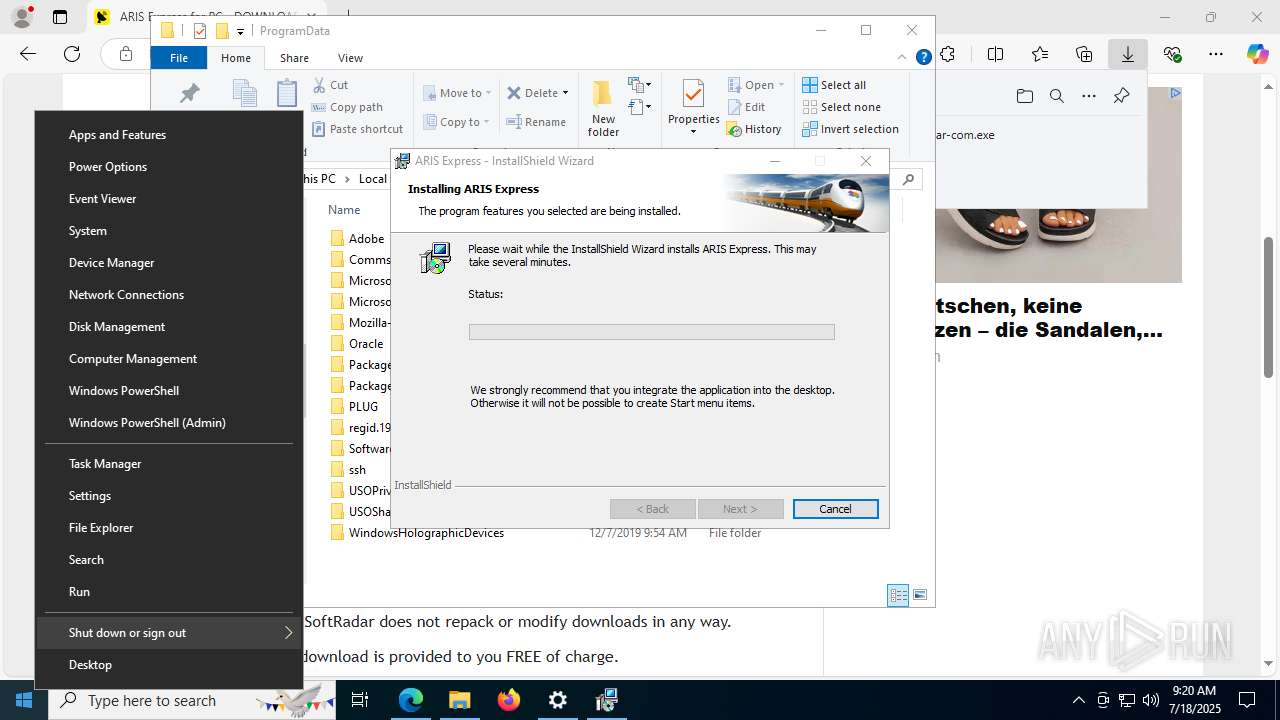This screenshot has width=1280, height=720.
Task: Collapse the Explorer ribbon with the chevron
Action: [x=904, y=58]
